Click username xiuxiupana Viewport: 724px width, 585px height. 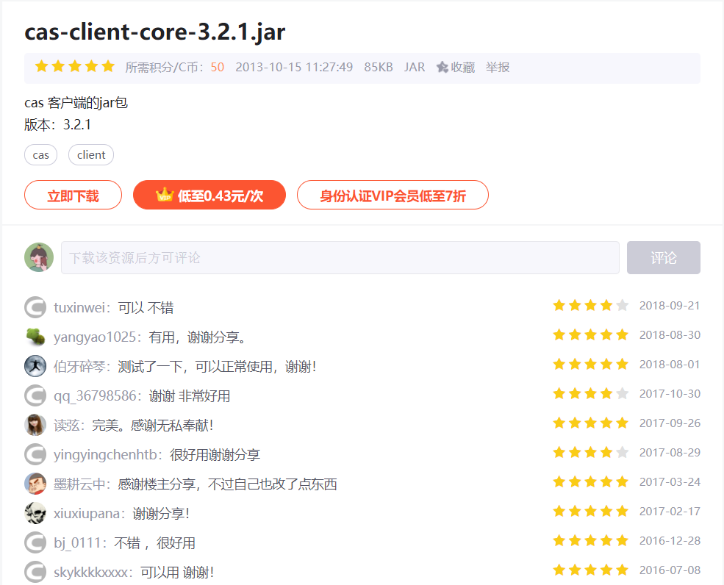pos(87,513)
